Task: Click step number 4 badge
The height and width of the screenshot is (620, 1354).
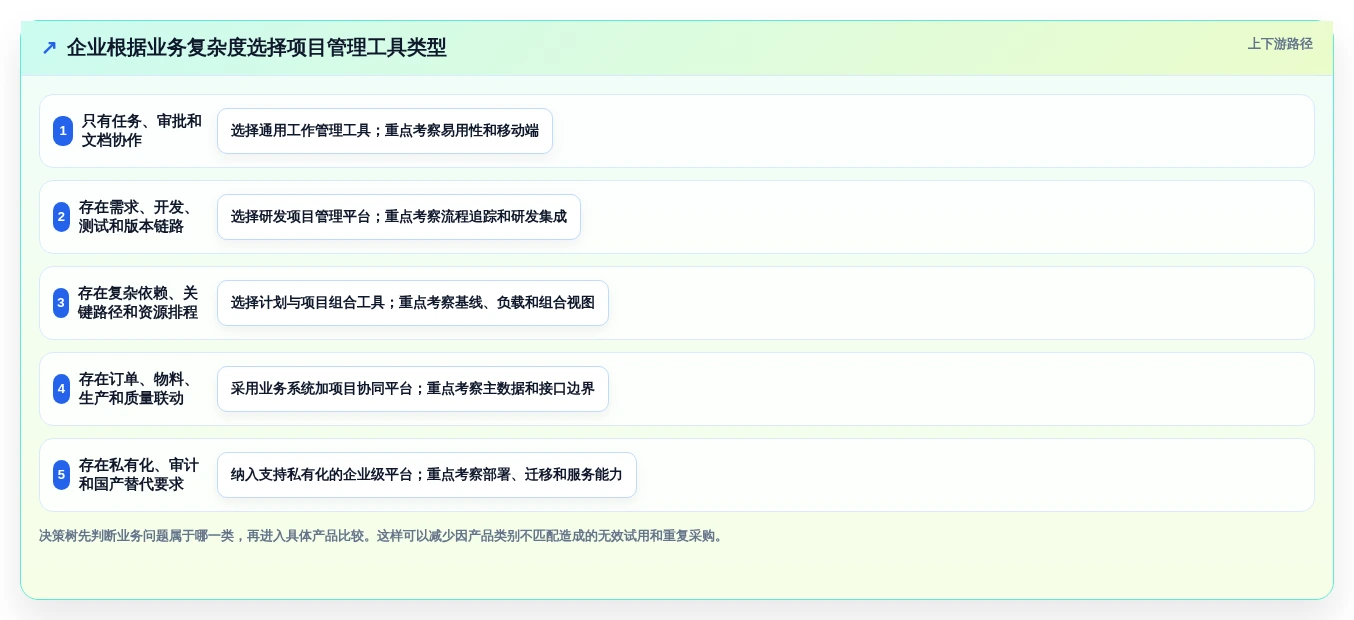Action: 61,389
